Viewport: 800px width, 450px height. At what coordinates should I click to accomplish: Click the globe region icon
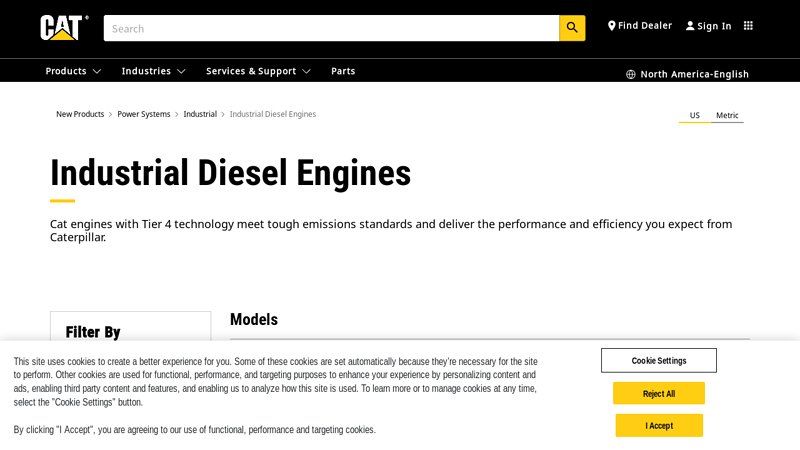tap(631, 74)
